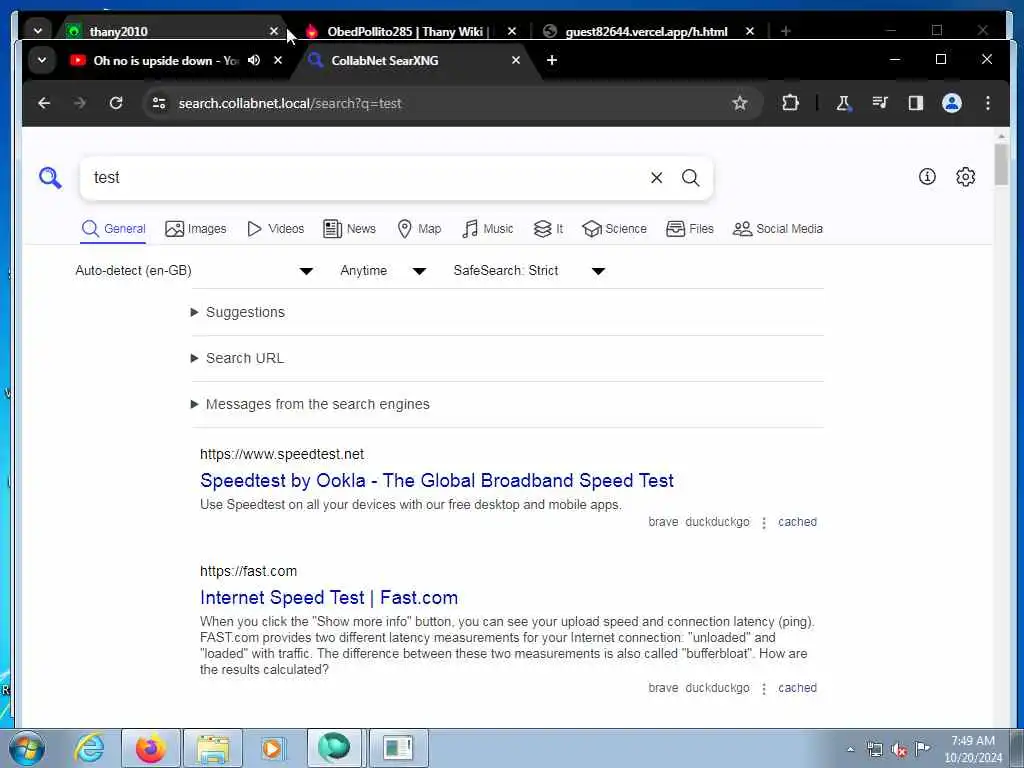This screenshot has height=768, width=1024.
Task: Open Firefox from taskbar
Action: coord(151,748)
